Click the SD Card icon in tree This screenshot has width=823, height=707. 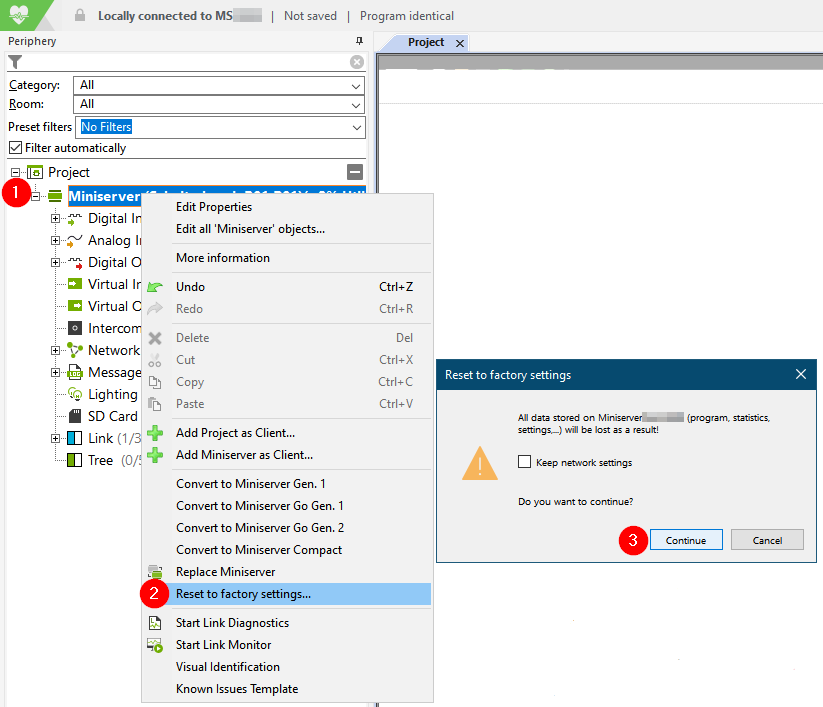[74, 416]
